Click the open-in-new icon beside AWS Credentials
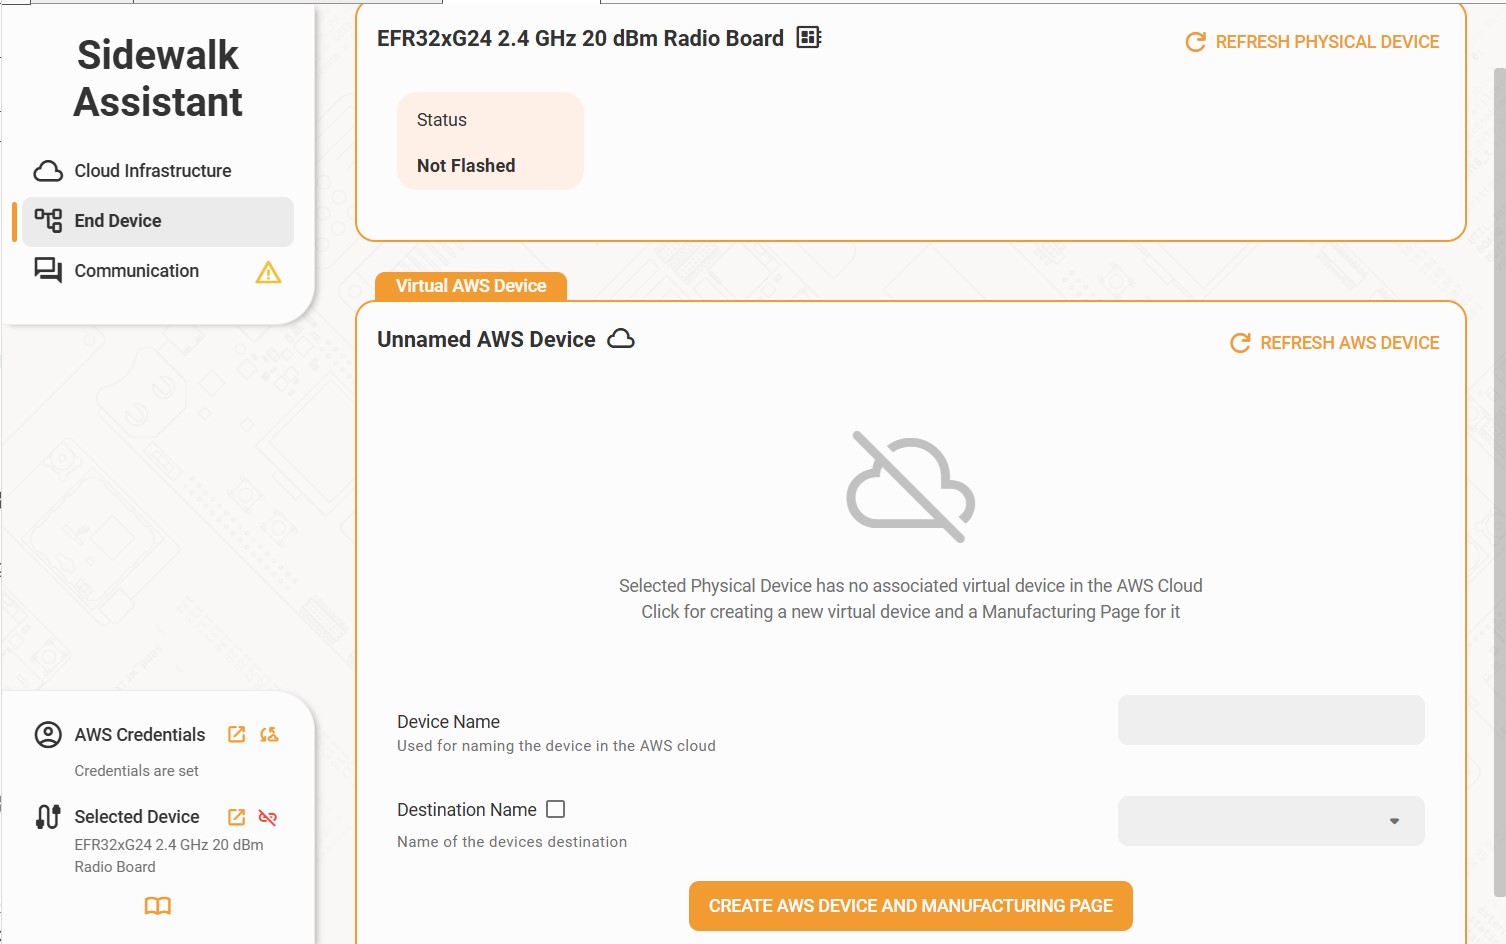Viewport: 1506px width, 944px height. pos(237,735)
